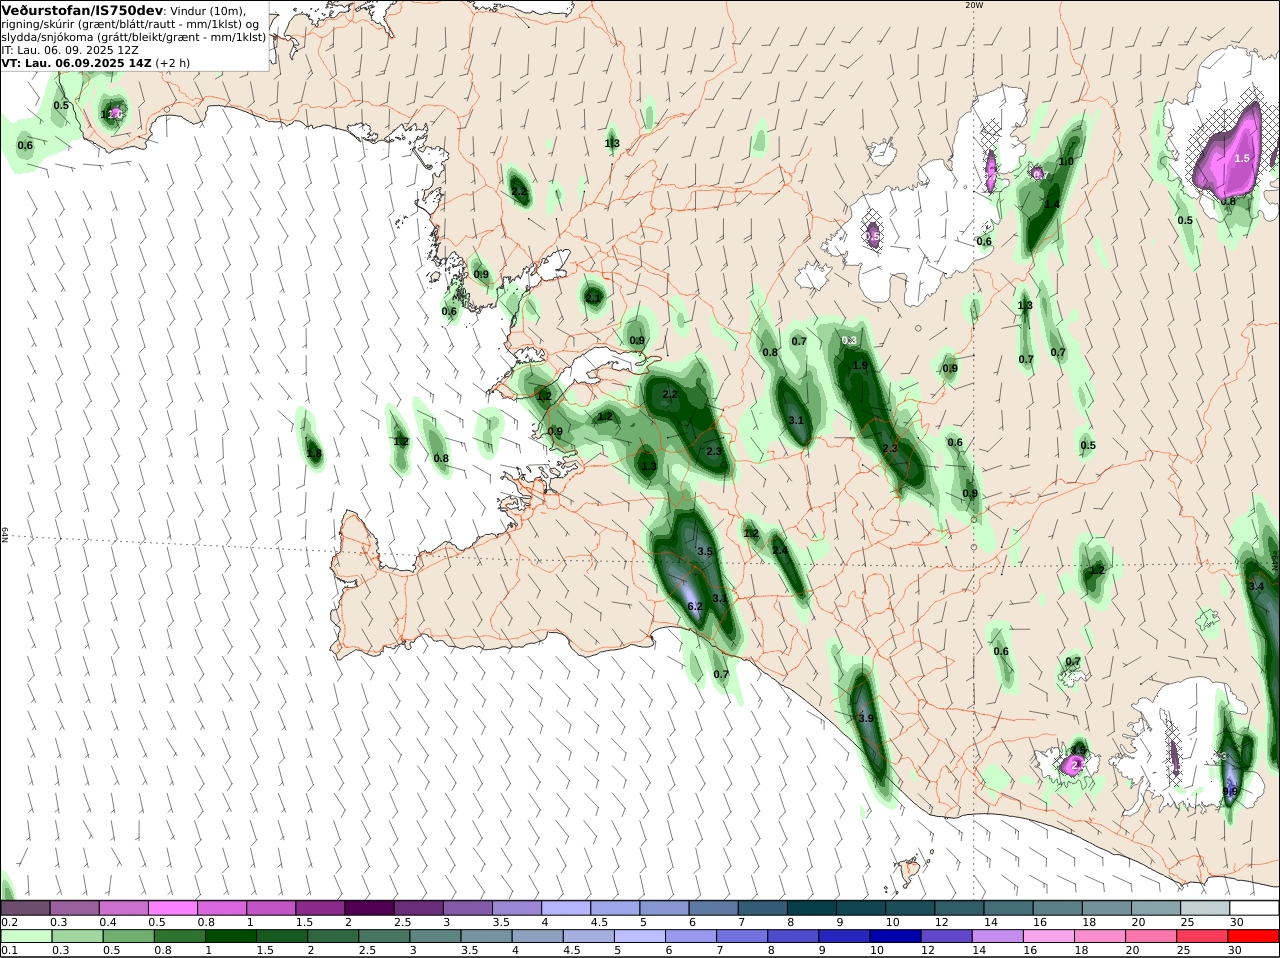The width and height of the screenshot is (1280, 958).
Task: Click the 64N latitude label on the left edge
Action: pos(5,535)
